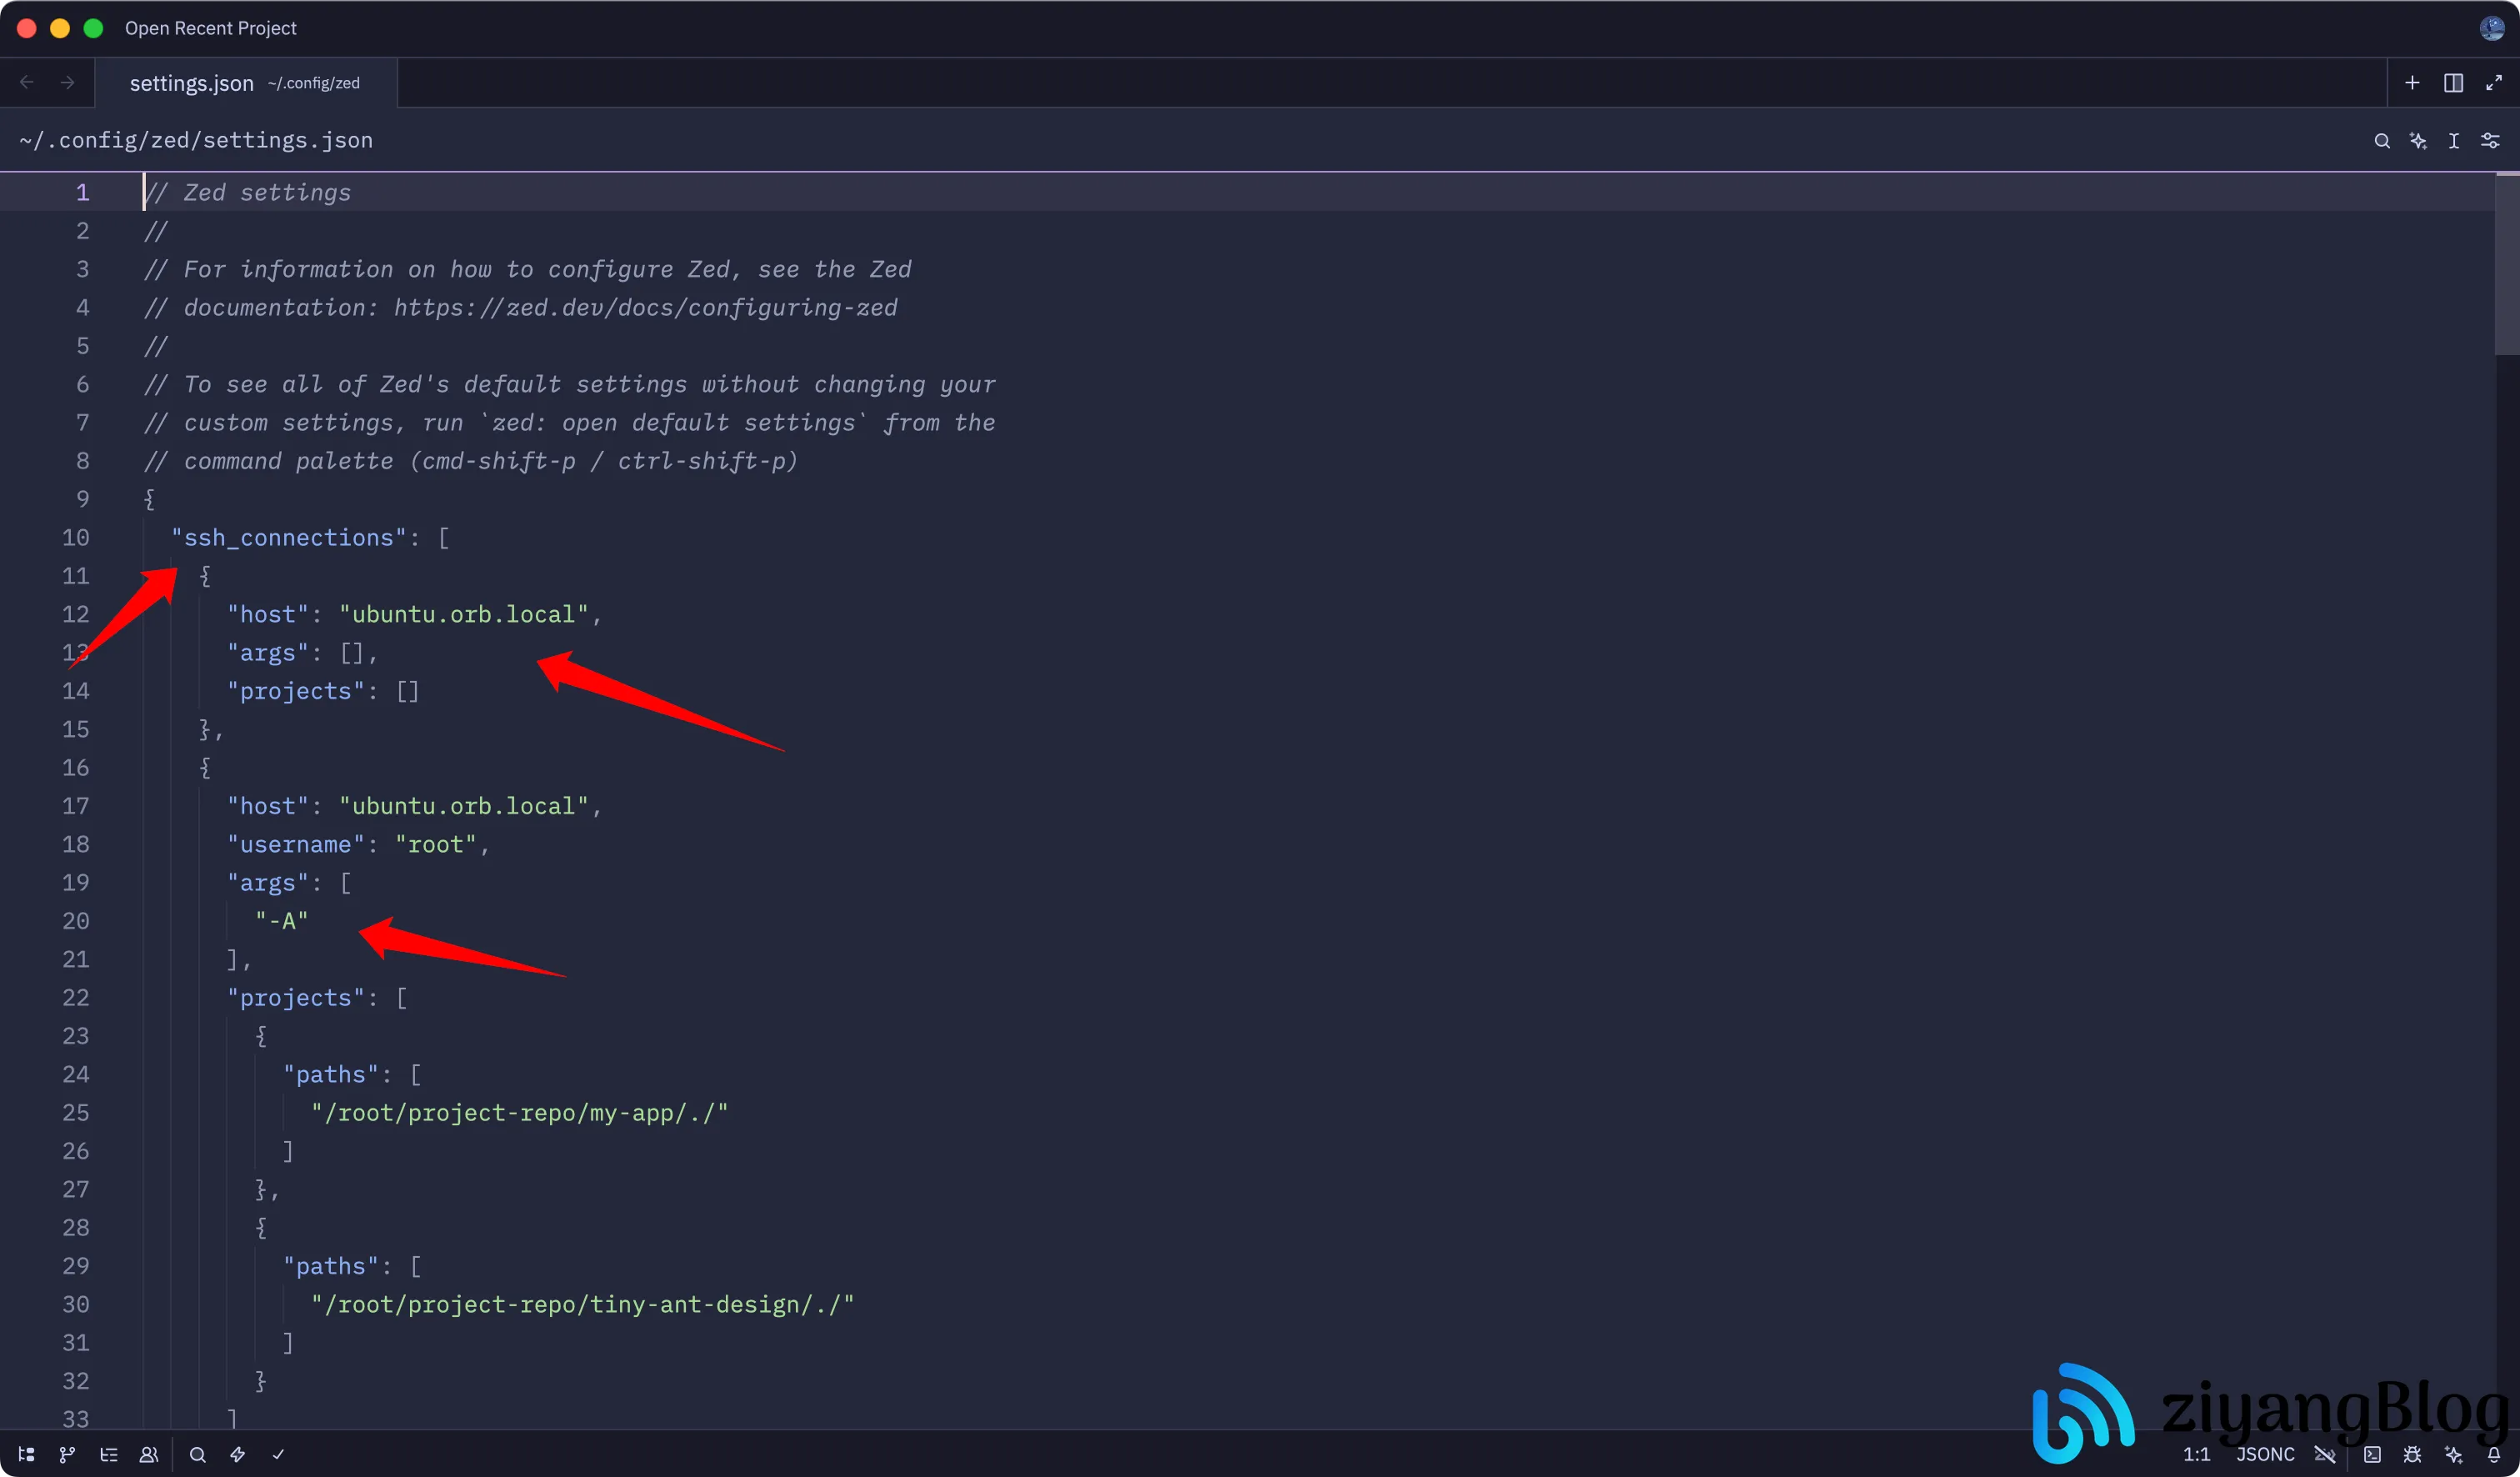Screen dimensions: 2520x1477
Task: Open the notifications bell icon
Action: point(2494,1454)
